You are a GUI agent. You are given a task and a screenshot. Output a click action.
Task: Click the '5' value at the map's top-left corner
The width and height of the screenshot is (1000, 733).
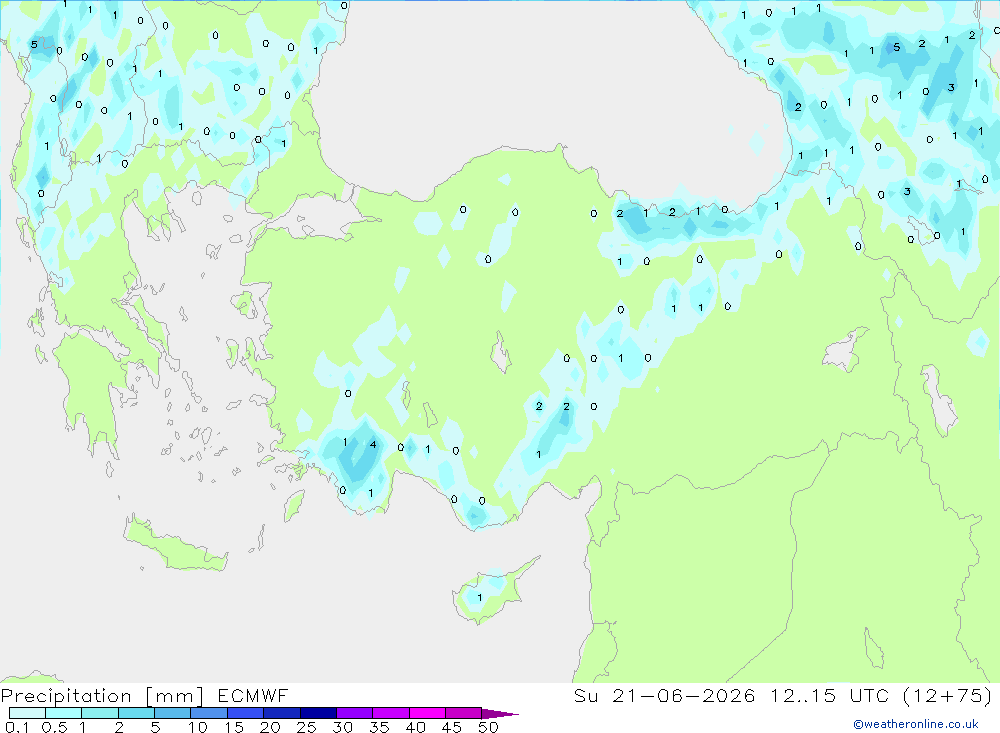pos(34,45)
